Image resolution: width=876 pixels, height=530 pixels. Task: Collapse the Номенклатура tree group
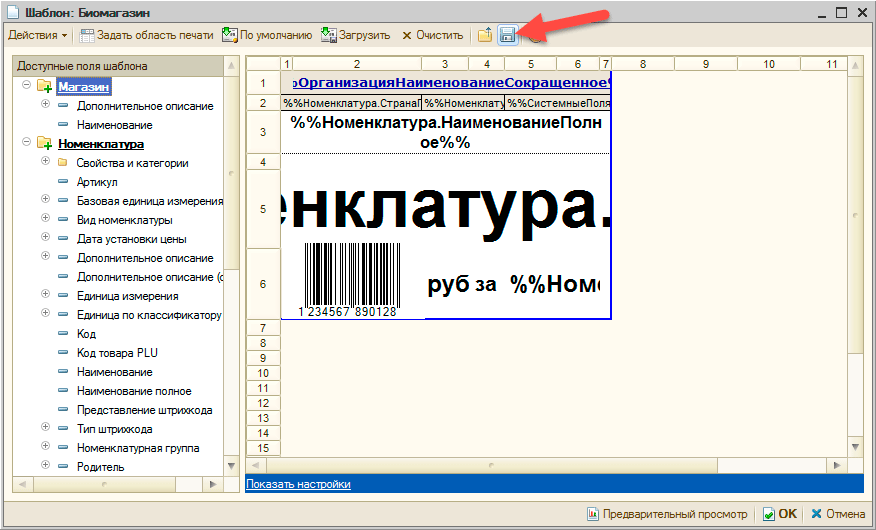pyautogui.click(x=26, y=142)
